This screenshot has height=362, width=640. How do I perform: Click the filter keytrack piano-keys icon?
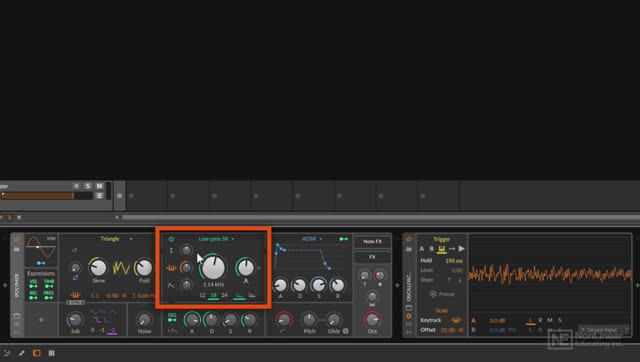coord(171,268)
